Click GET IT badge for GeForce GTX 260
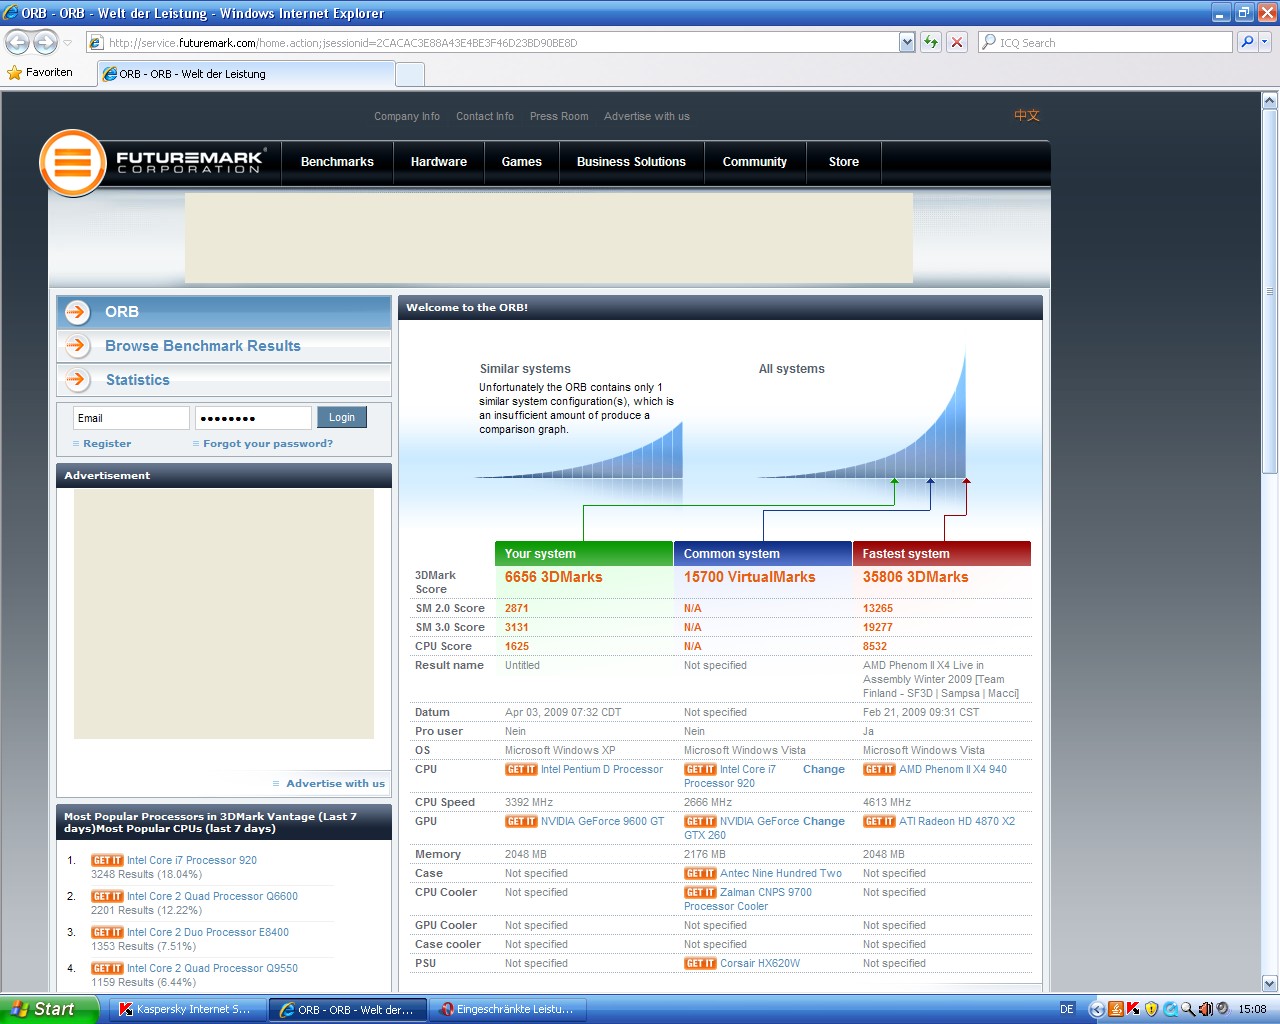This screenshot has width=1280, height=1024. pos(700,822)
